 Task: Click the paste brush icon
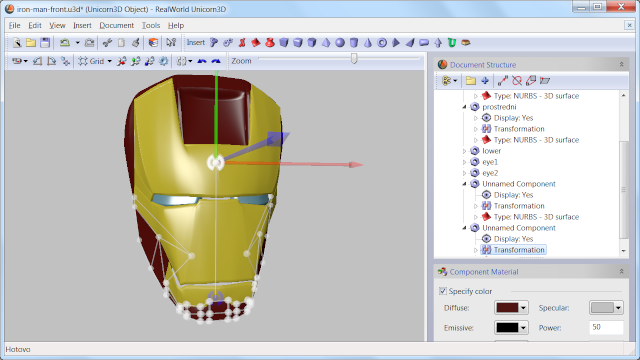pyautogui.click(x=136, y=42)
